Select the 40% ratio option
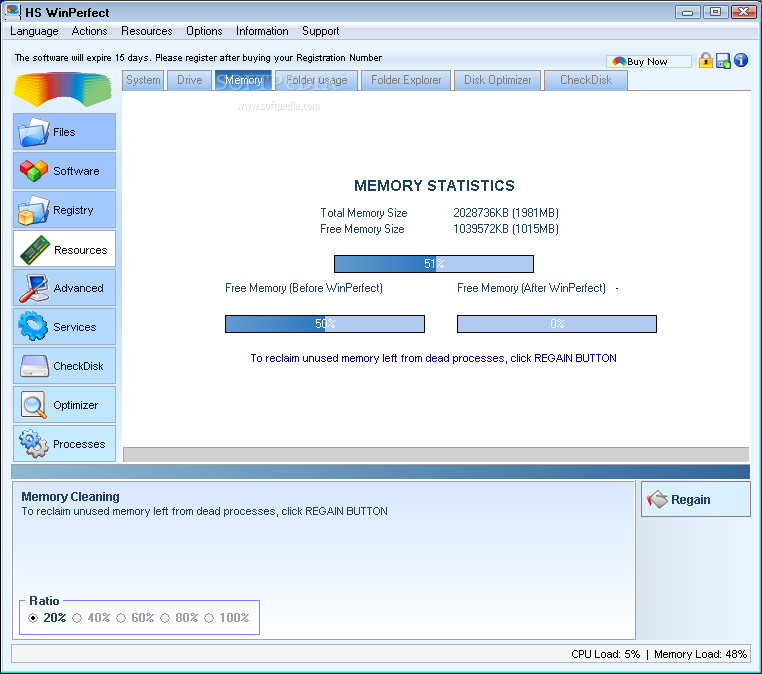The width and height of the screenshot is (762, 674). pos(77,618)
